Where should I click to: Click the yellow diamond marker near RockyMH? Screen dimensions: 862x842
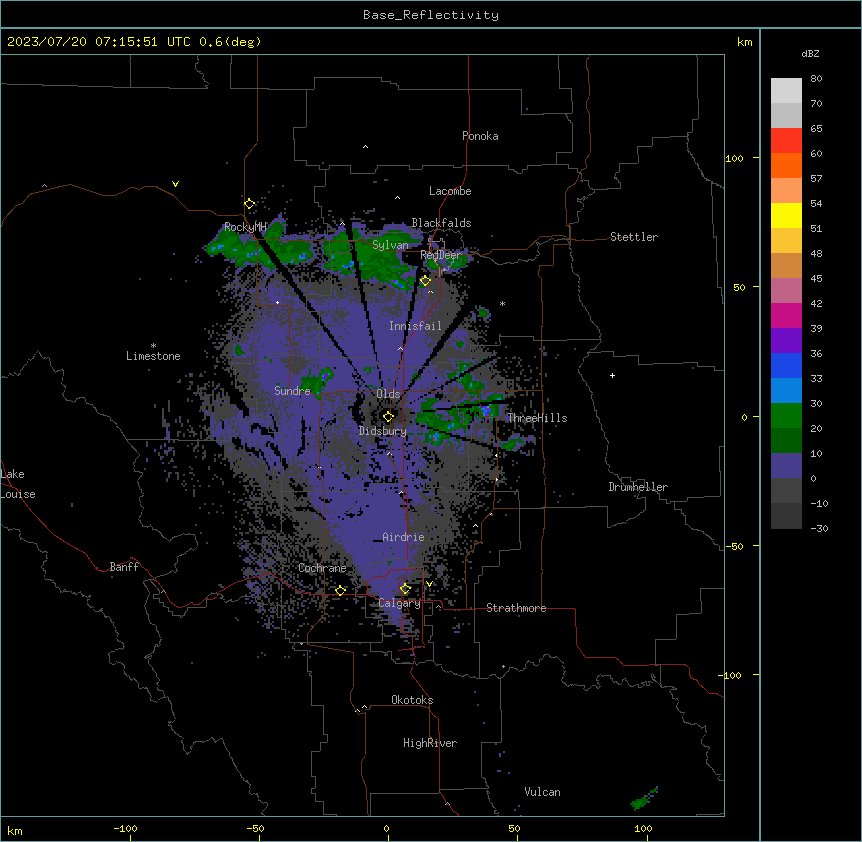249,204
